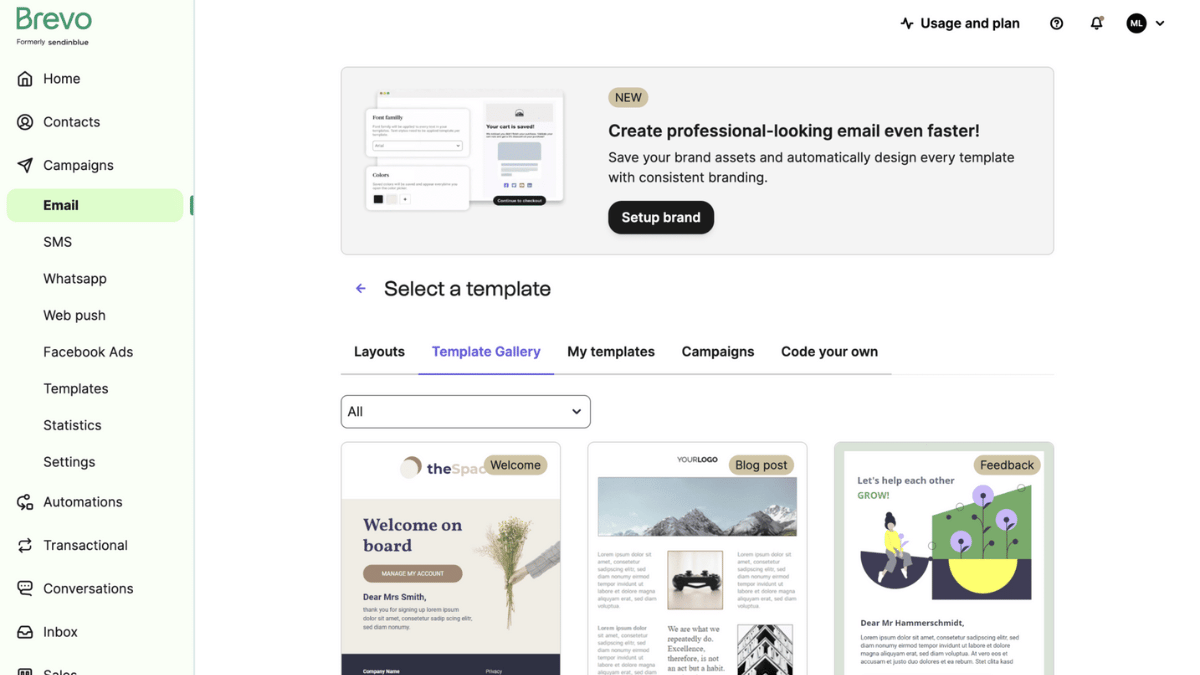Open Conversations chat bubble icon
The width and height of the screenshot is (1200, 675).
pyautogui.click(x=25, y=588)
